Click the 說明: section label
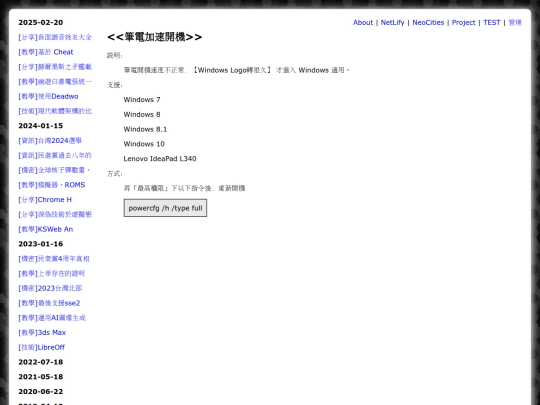Screen dimensions: 540x405 pos(115,55)
